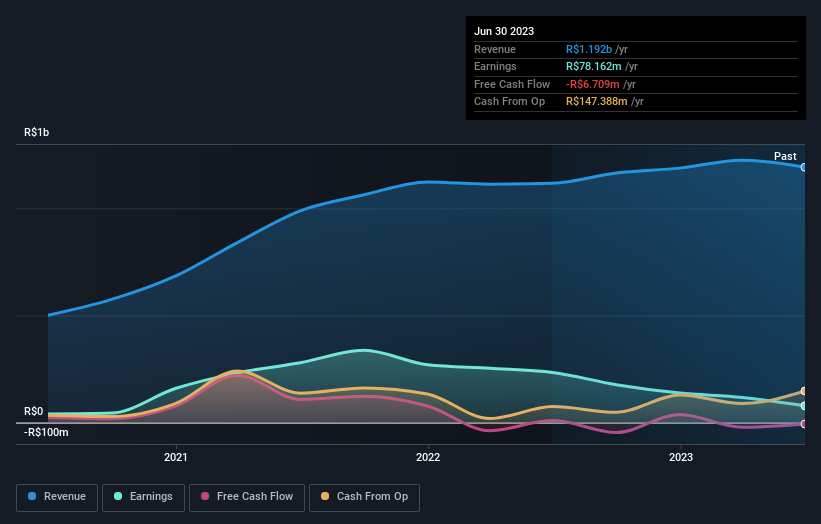This screenshot has width=821, height=524.
Task: Click the R$147.388m cash from op value
Action: point(596,102)
